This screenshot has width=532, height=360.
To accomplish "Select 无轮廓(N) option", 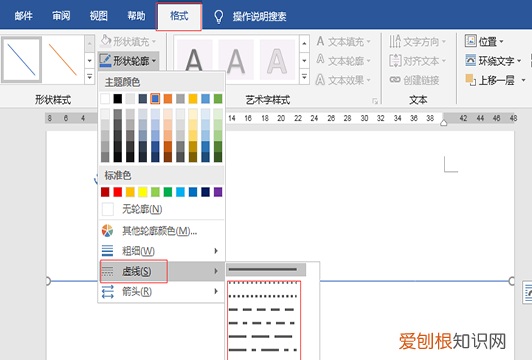I will (162, 209).
